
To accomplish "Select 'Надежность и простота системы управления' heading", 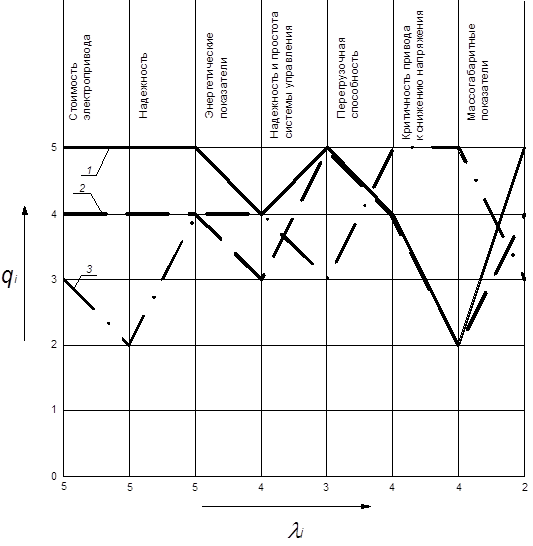I will click(x=281, y=75).
